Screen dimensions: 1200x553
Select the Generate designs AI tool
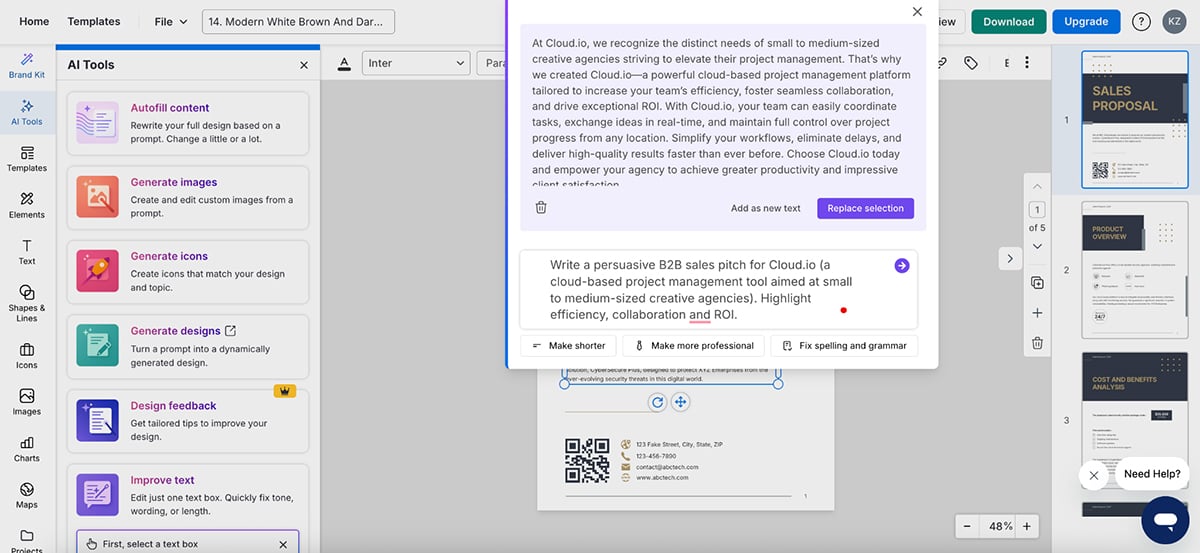click(188, 346)
